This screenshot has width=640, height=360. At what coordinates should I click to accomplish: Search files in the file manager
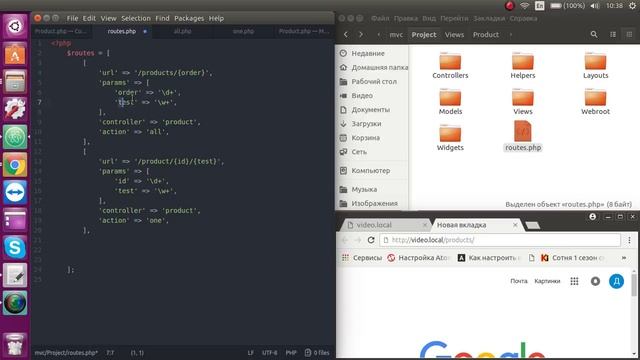tap(594, 35)
